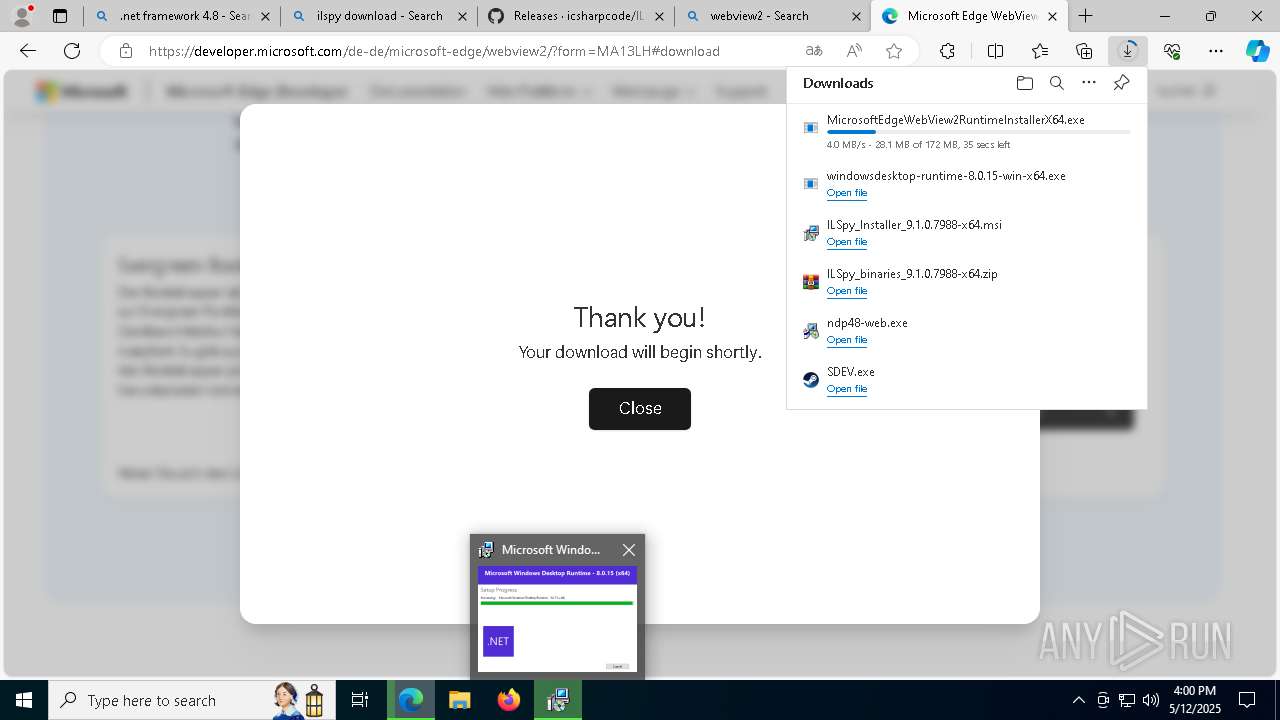Open File Explorer from taskbar
The width and height of the screenshot is (1280, 720).
coord(459,700)
